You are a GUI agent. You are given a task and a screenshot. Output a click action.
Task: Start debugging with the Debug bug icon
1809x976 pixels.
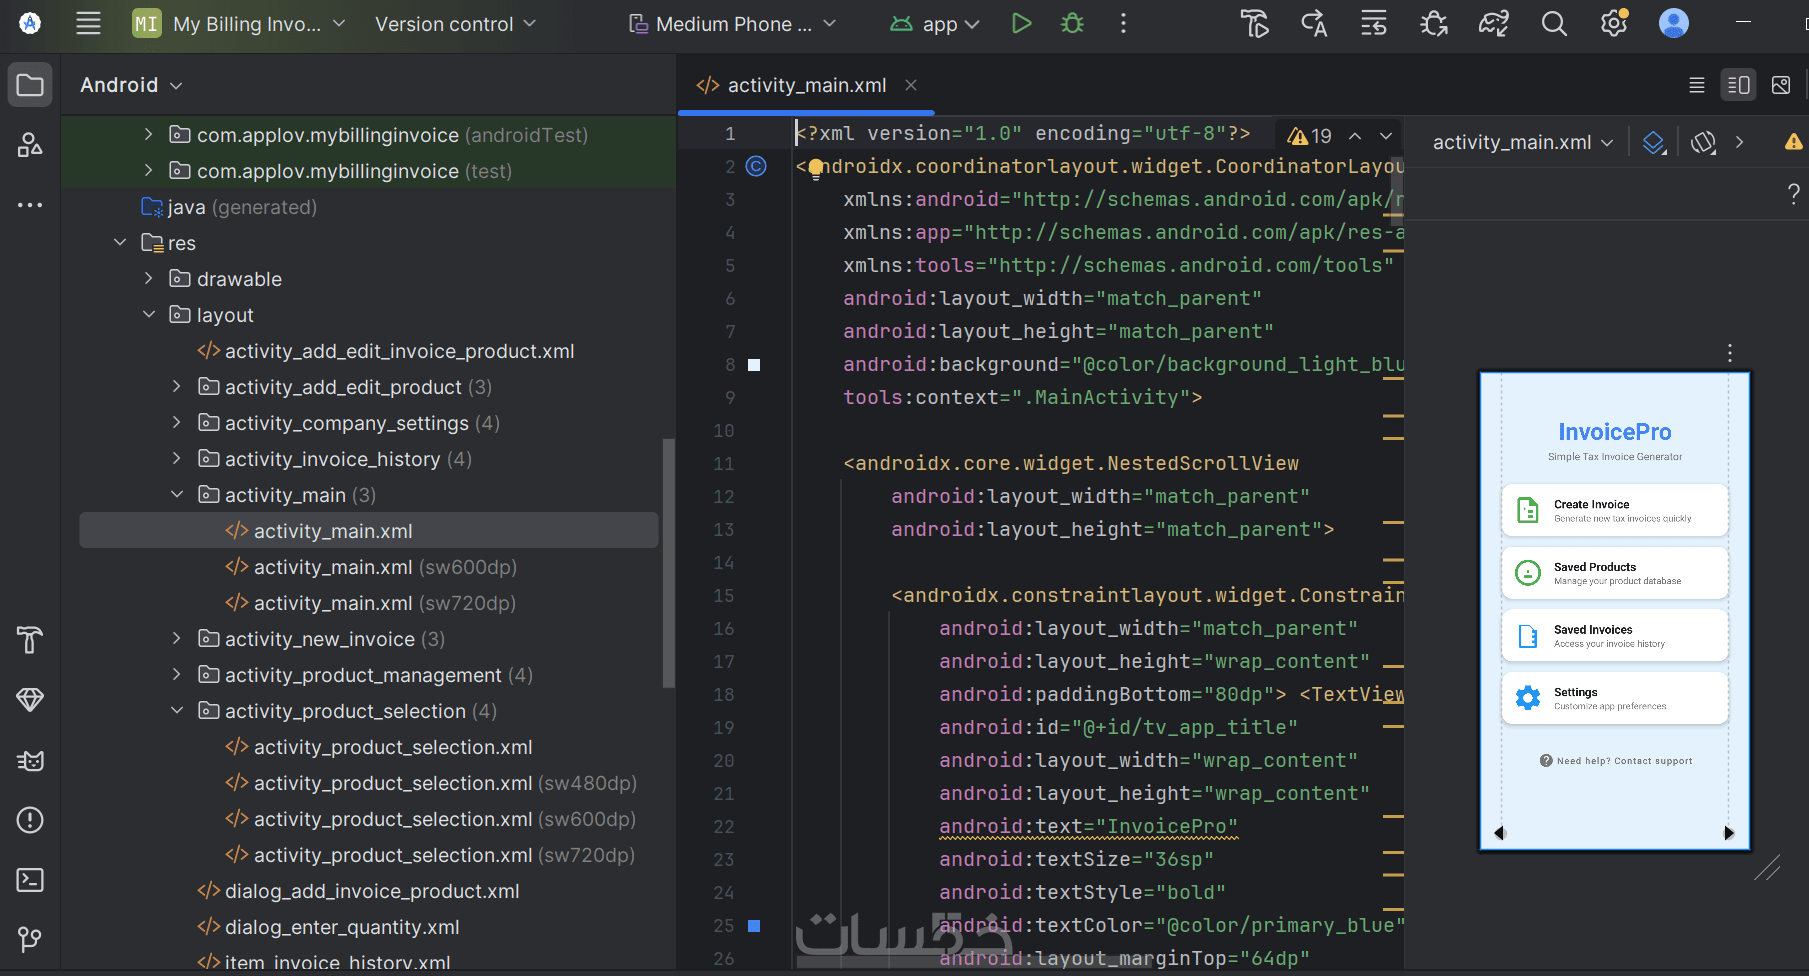[x=1073, y=24]
